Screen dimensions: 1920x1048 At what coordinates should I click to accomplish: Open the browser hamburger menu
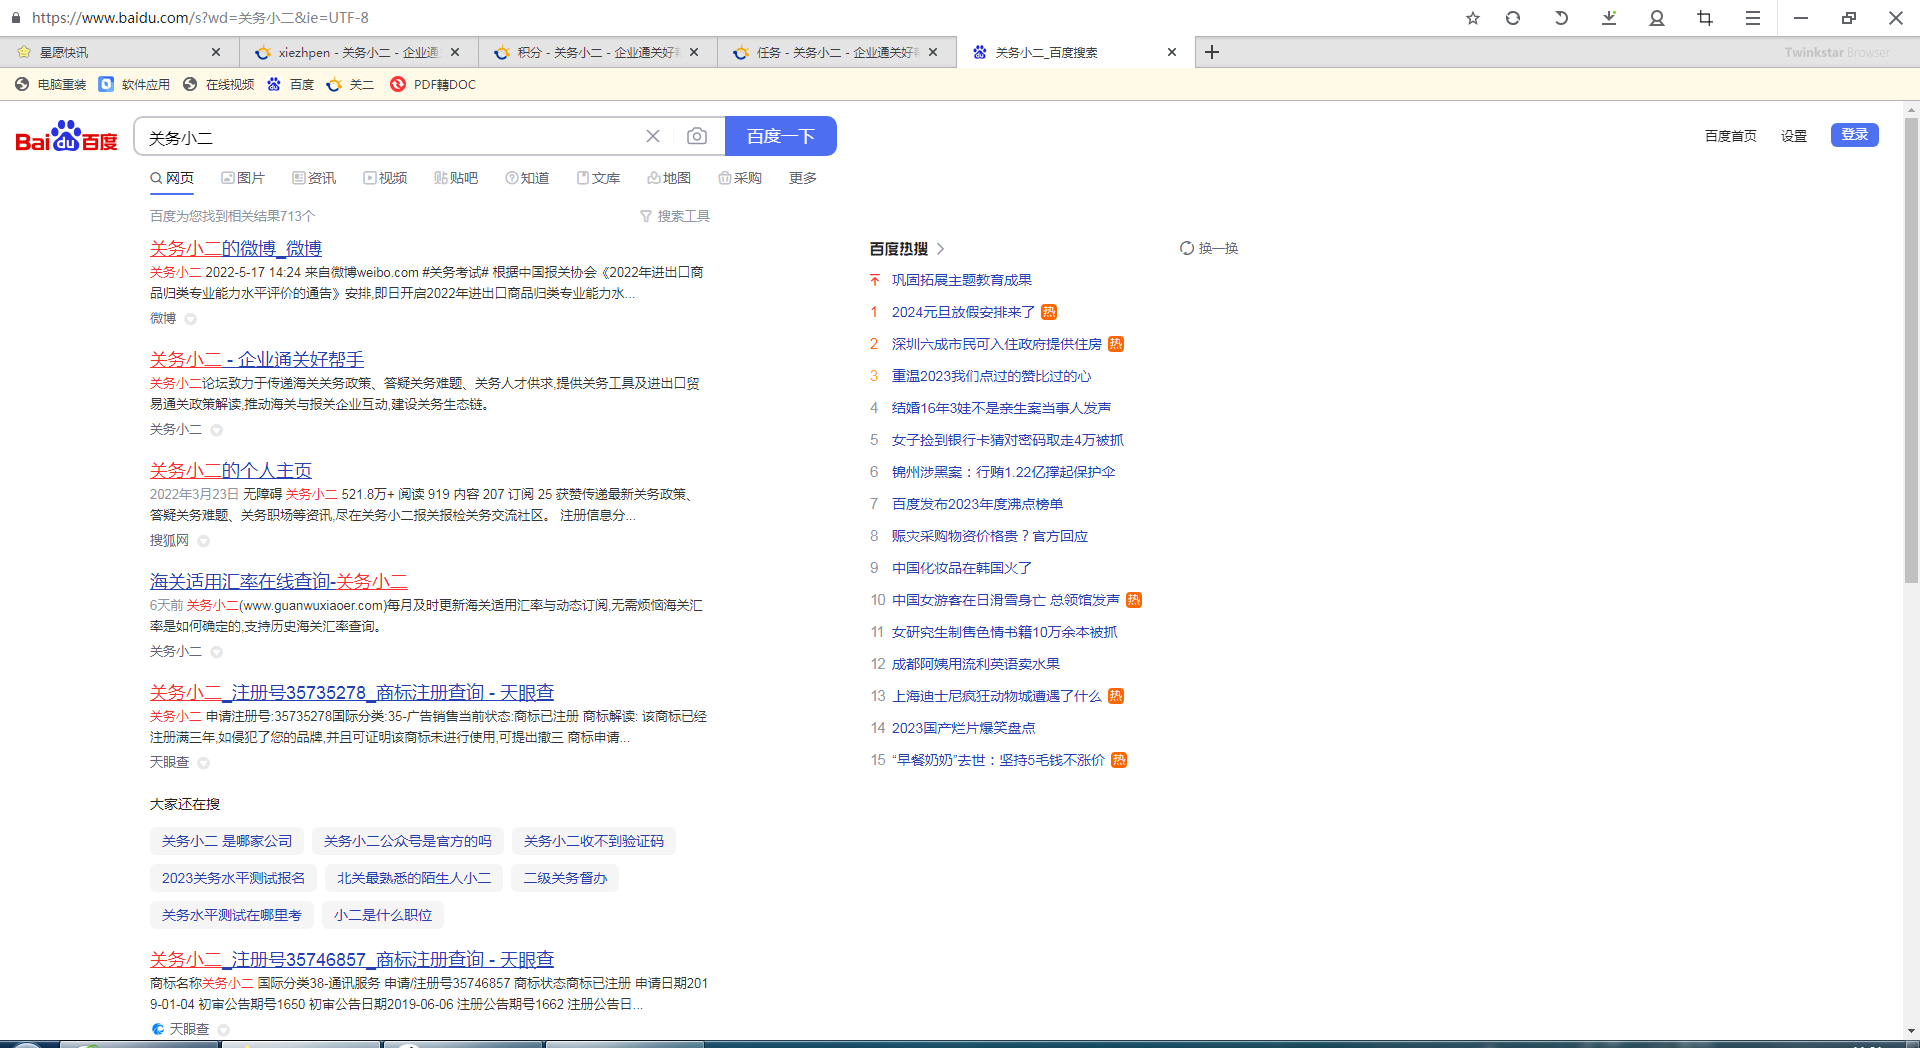[x=1753, y=18]
